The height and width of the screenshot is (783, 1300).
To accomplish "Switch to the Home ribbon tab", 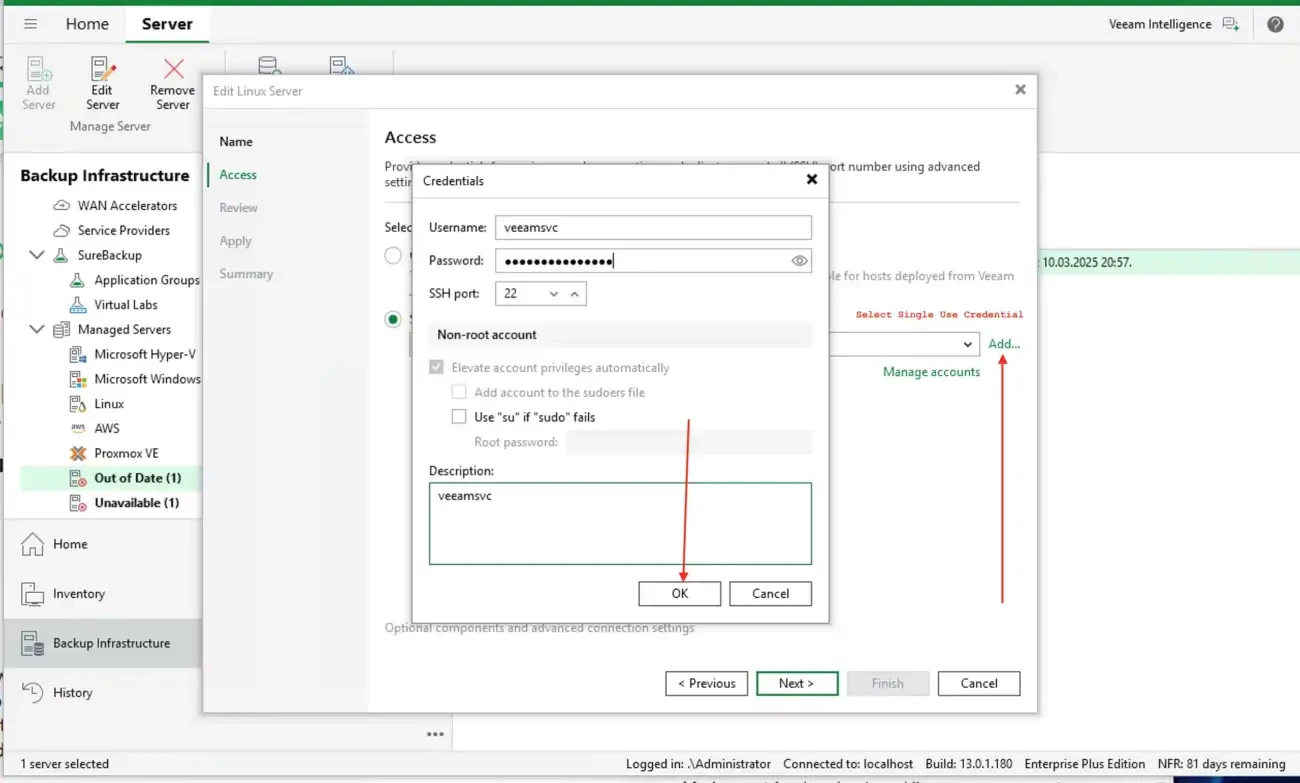I will 87,24.
